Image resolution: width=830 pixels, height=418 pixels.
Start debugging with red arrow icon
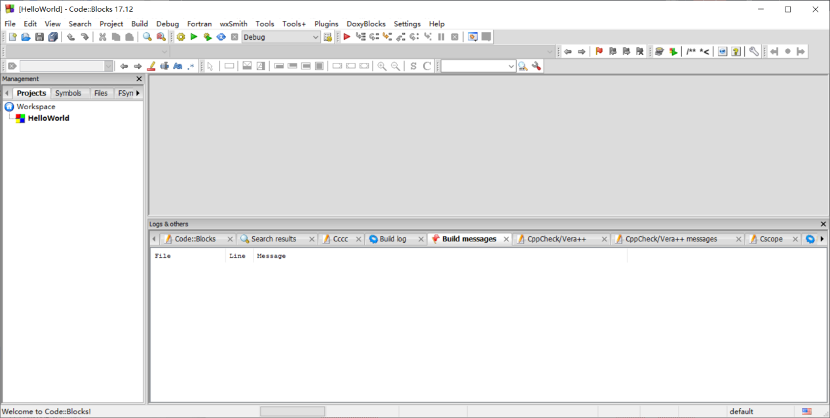[347, 37]
